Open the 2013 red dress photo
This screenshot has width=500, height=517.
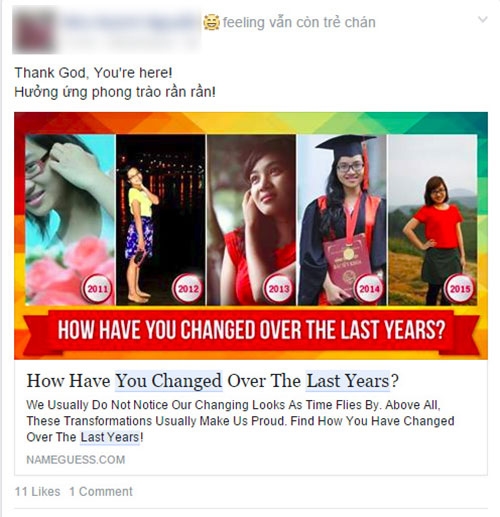click(251, 220)
